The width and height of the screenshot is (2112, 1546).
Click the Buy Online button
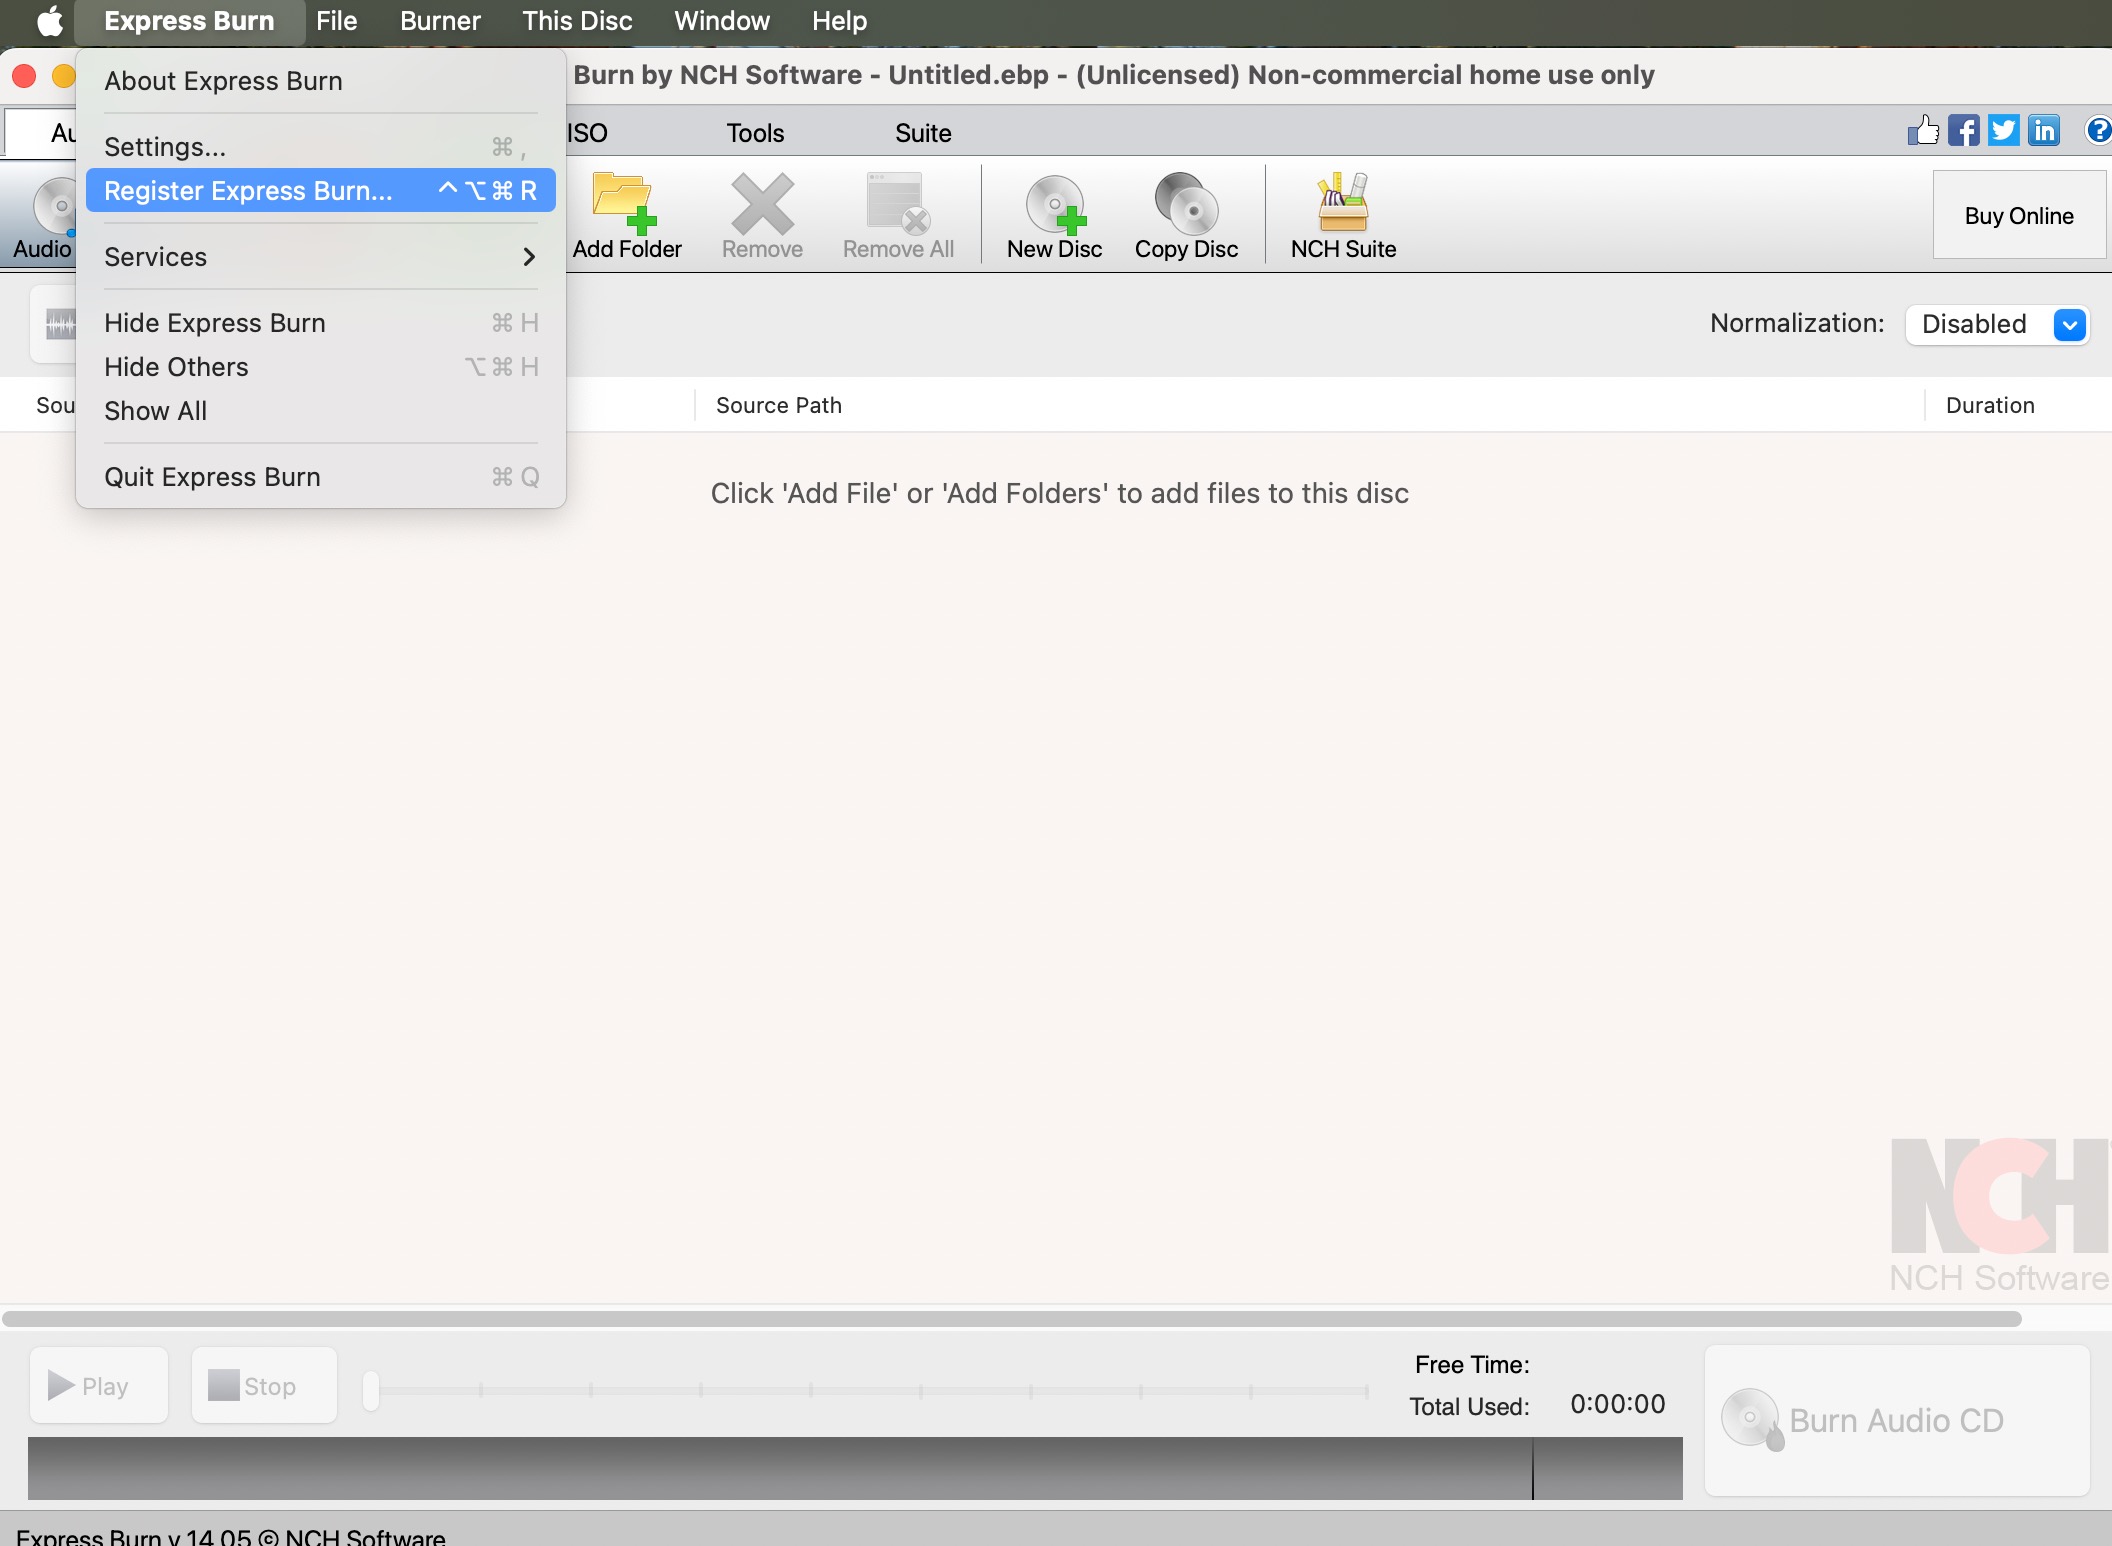tap(2018, 216)
